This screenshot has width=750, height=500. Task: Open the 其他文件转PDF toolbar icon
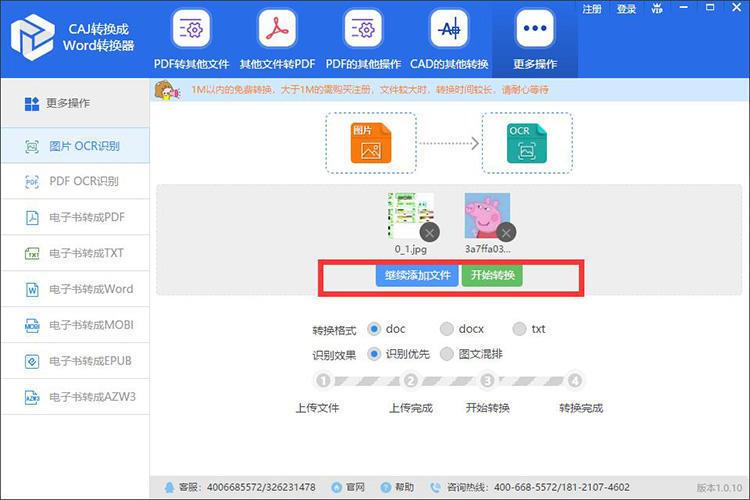click(x=277, y=29)
